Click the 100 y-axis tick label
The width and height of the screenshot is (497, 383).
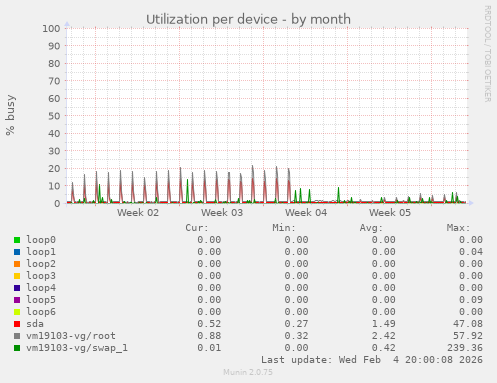click(51, 28)
